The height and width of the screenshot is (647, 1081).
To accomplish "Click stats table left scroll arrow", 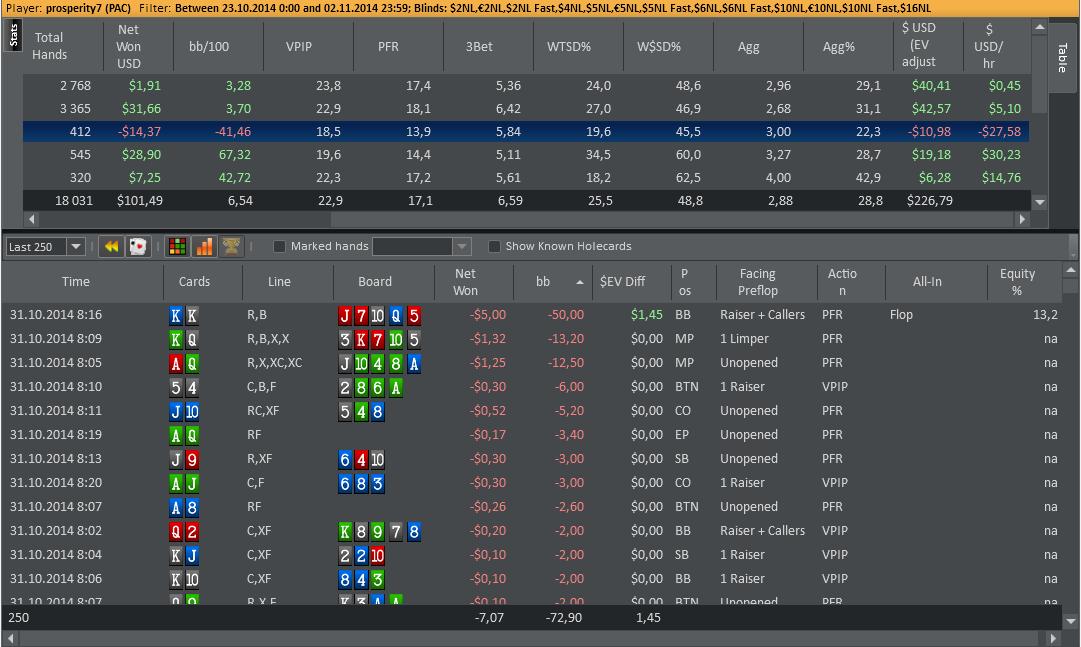I will coord(31,219).
